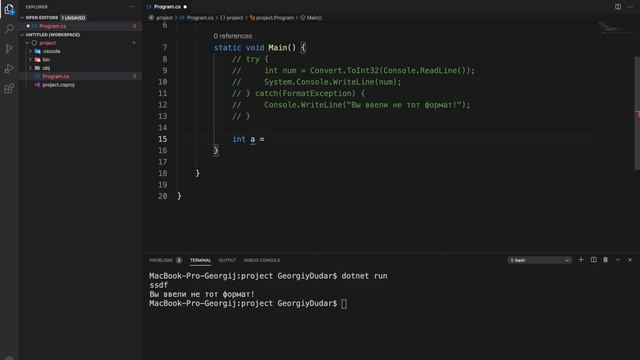Collapse the project folder in tree
The image size is (640, 360).
[x=27, y=43]
